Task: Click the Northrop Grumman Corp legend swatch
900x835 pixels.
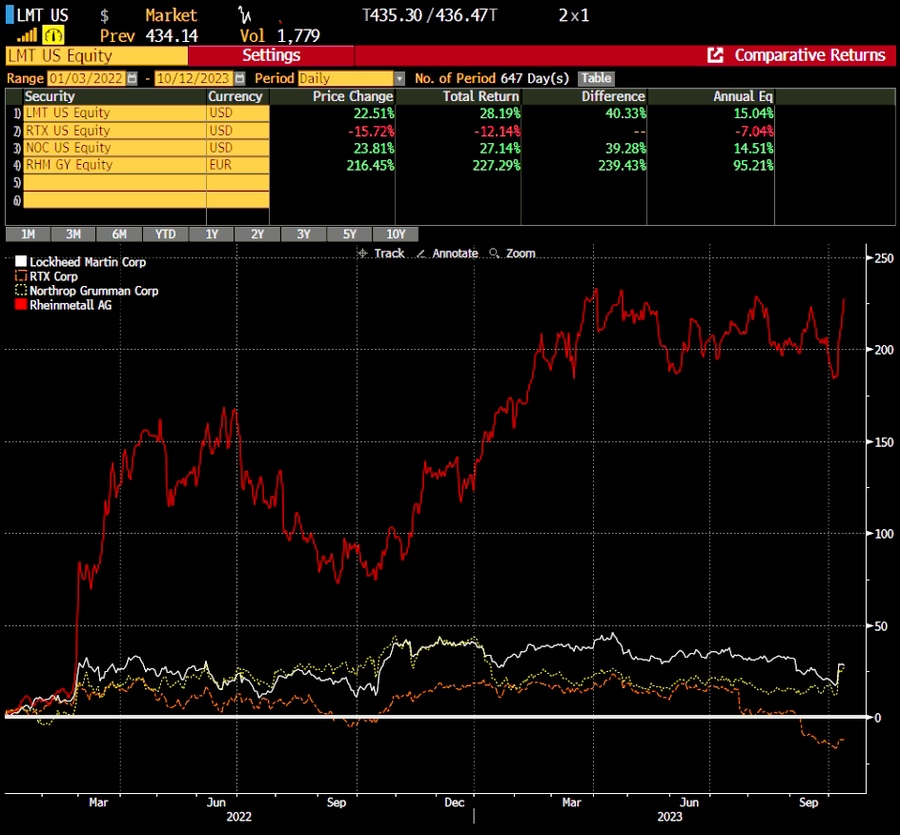Action: click(x=21, y=290)
